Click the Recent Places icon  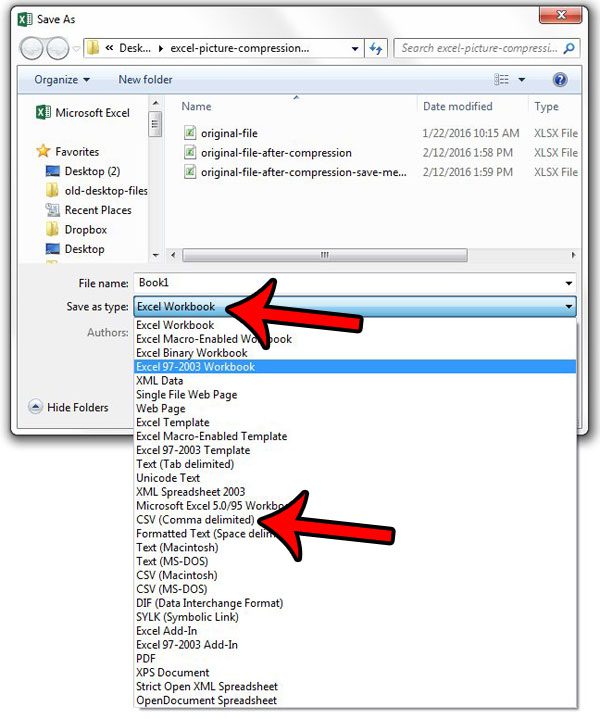click(x=53, y=210)
